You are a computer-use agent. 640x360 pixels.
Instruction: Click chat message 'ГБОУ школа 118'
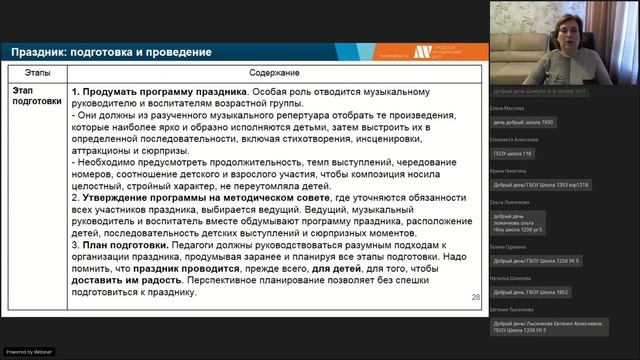click(512, 154)
